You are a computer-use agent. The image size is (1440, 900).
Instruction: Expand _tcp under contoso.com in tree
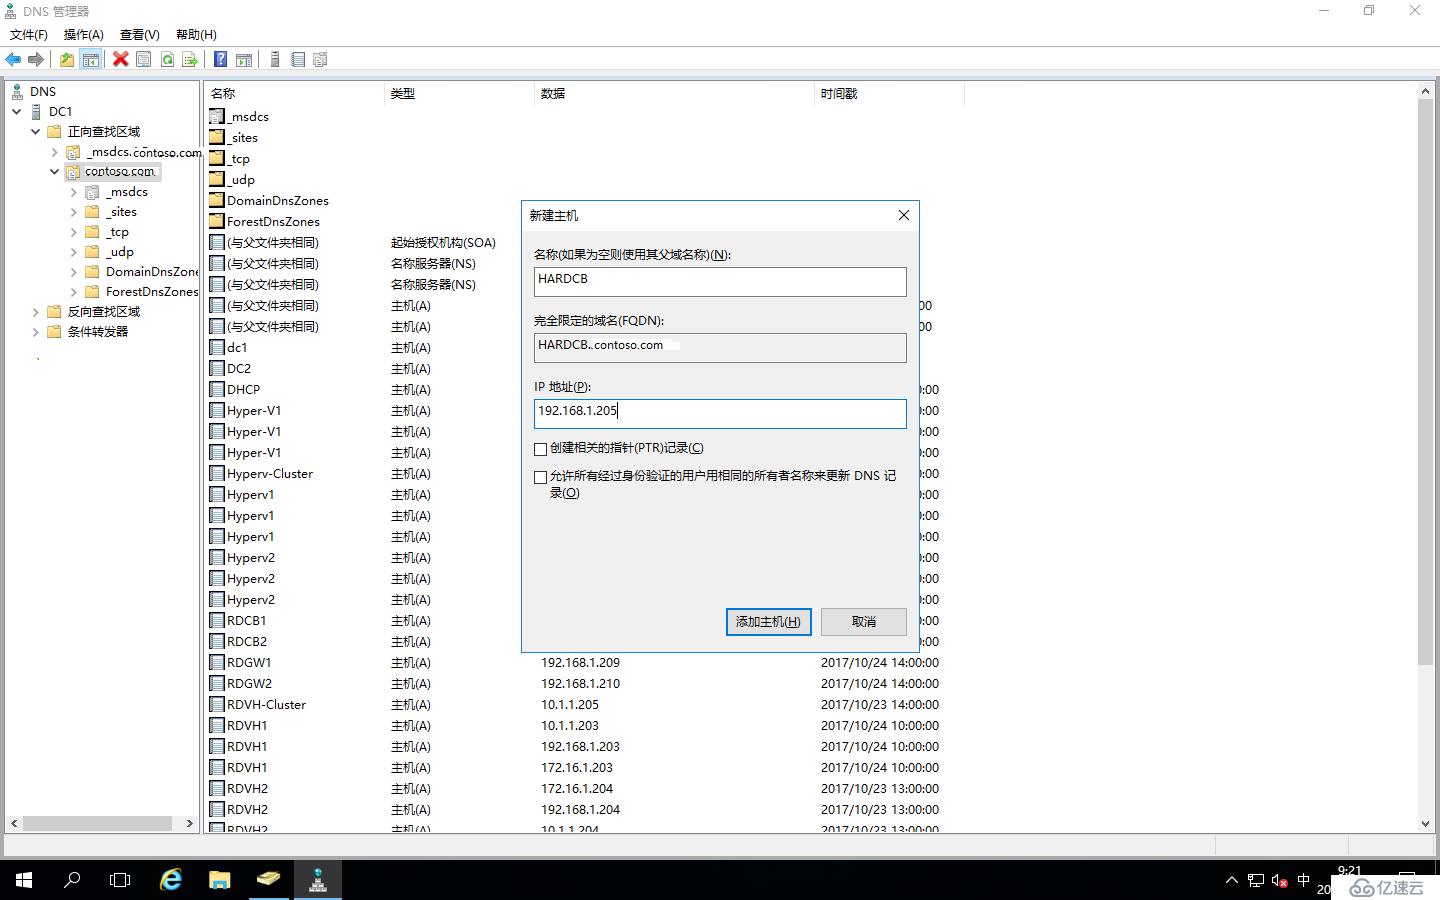tap(73, 232)
